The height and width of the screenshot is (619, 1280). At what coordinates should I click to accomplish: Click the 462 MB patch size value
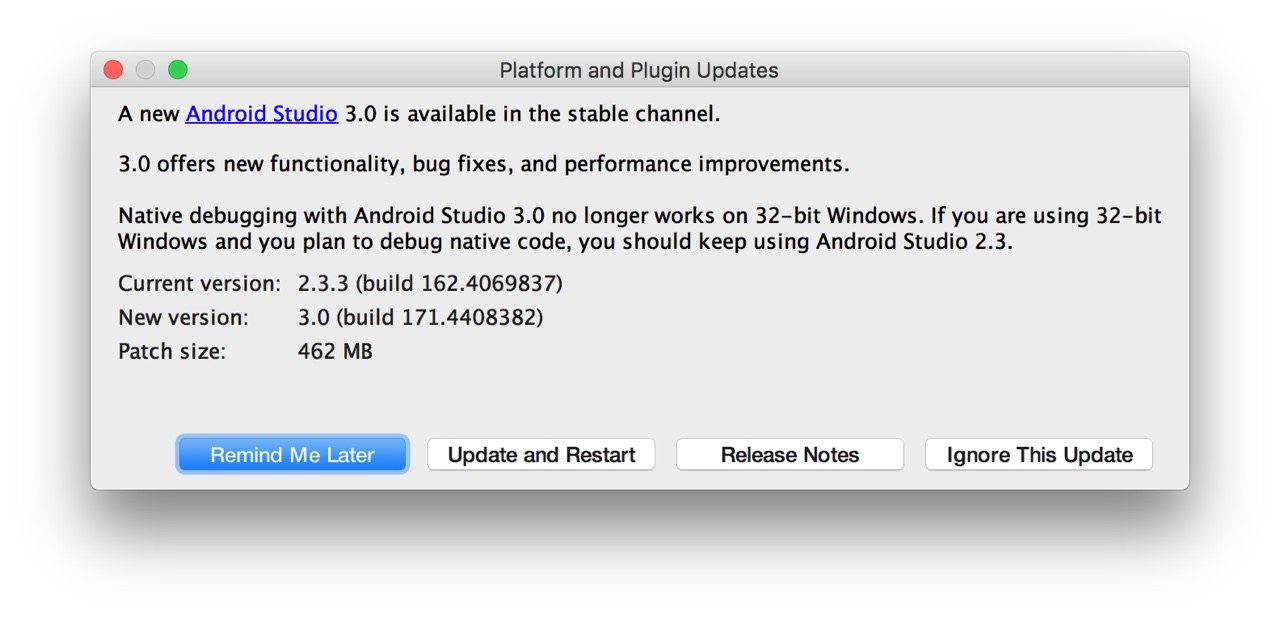(335, 352)
